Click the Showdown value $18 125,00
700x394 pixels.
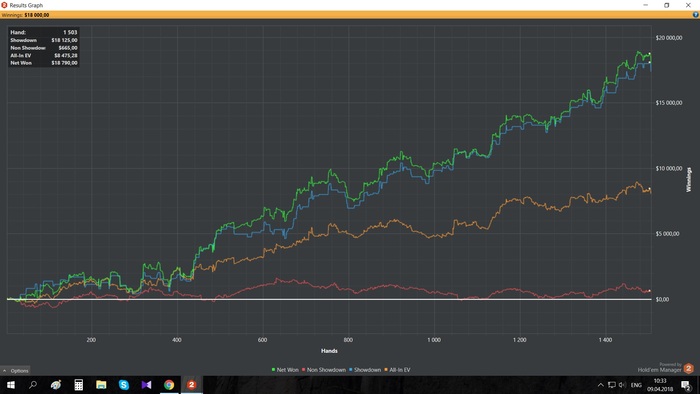click(x=64, y=40)
